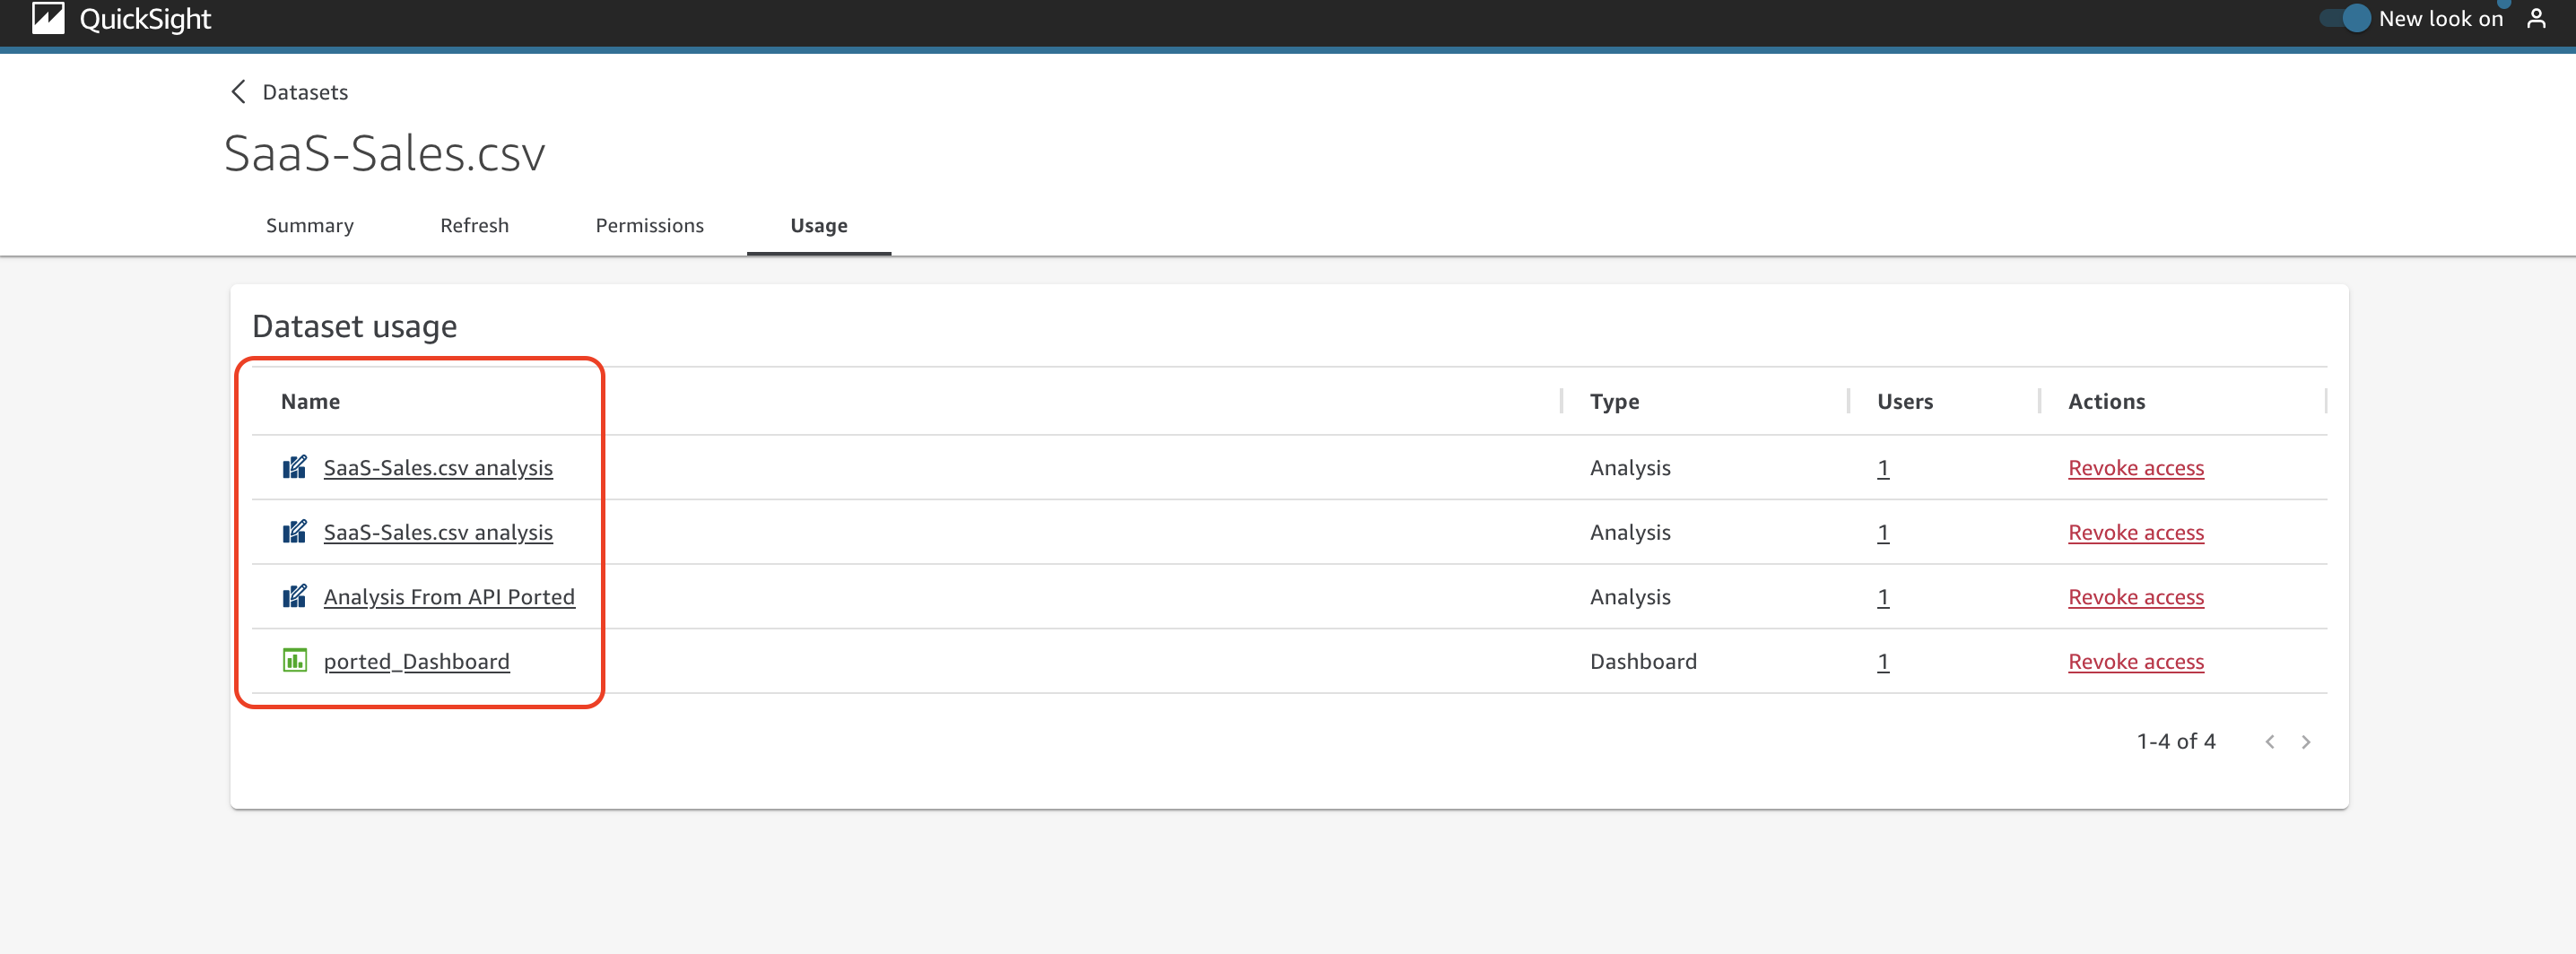Viewport: 2576px width, 954px height.
Task: Go to previous page of results
Action: pos(2270,741)
